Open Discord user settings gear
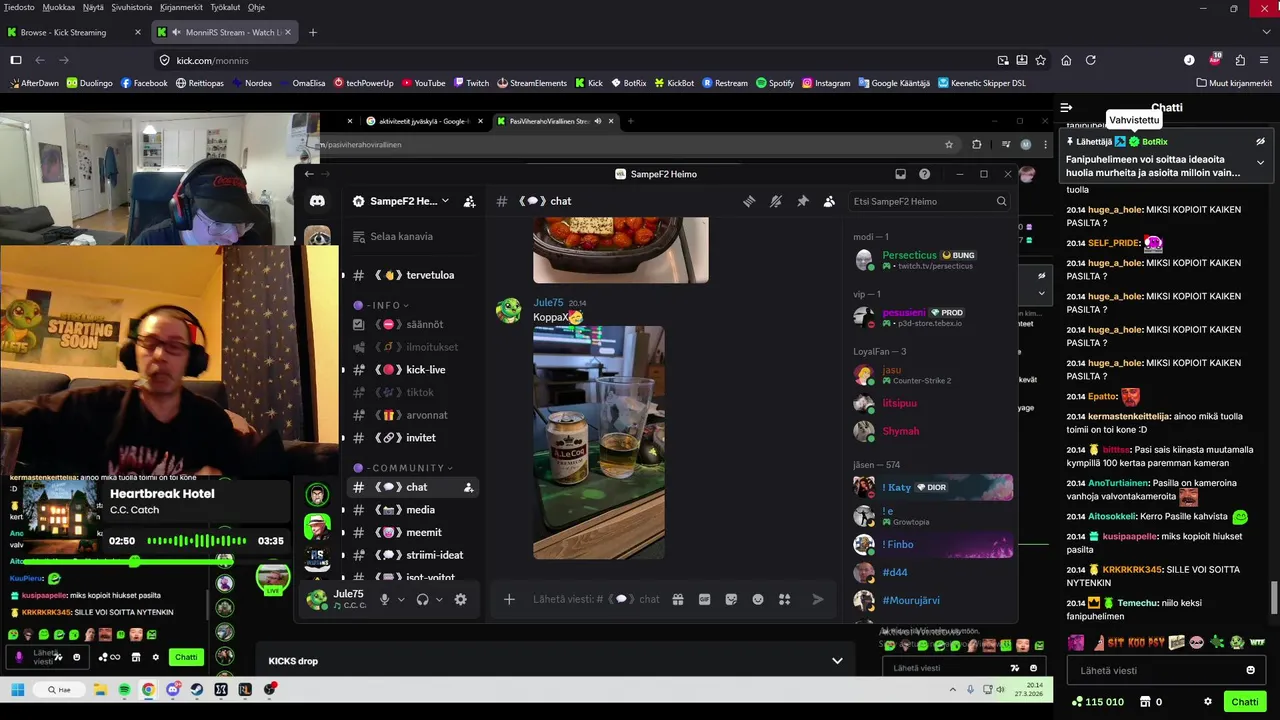 pos(460,599)
